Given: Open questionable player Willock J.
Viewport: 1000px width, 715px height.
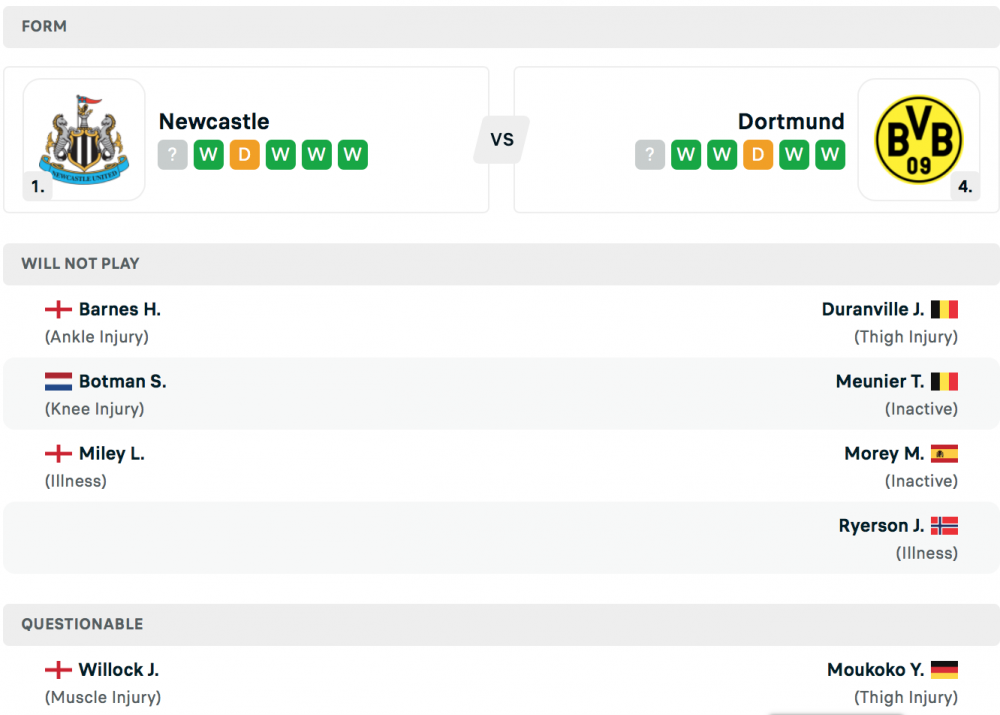Looking at the screenshot, I should tap(119, 670).
